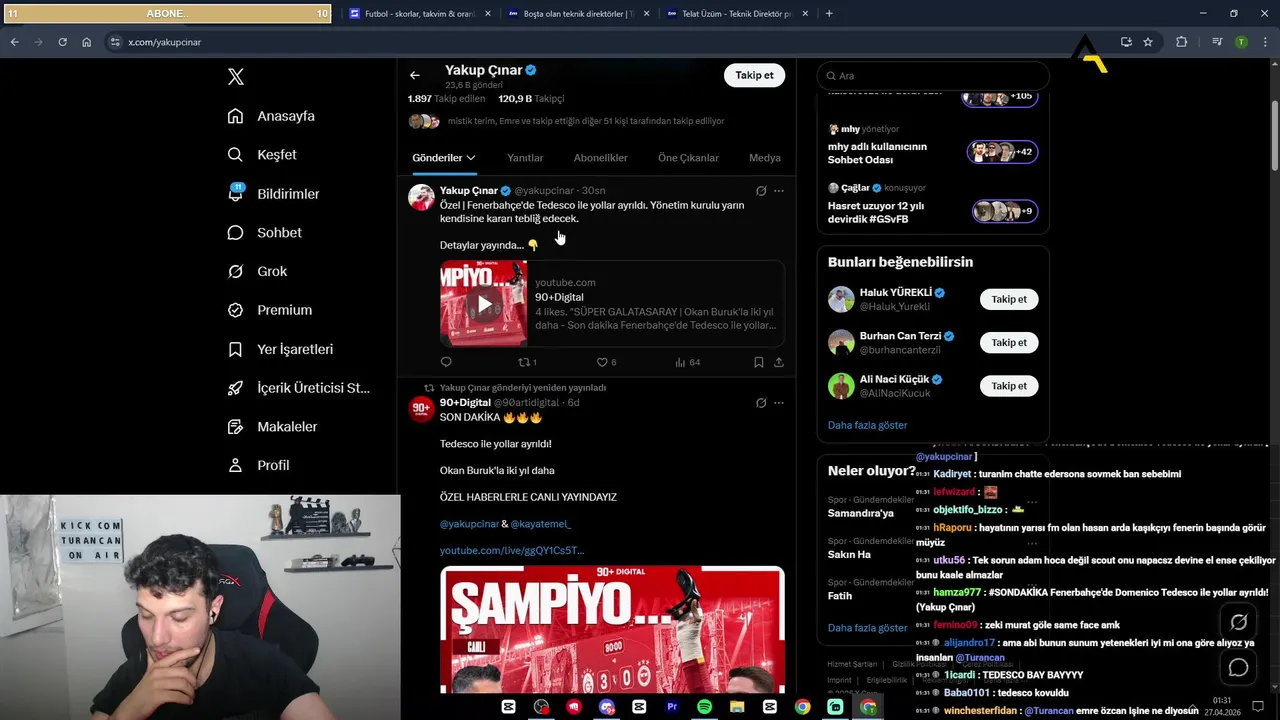Viewport: 1280px width, 720px height.
Task: Follow Burhan Can Terzi
Action: pos(1009,342)
